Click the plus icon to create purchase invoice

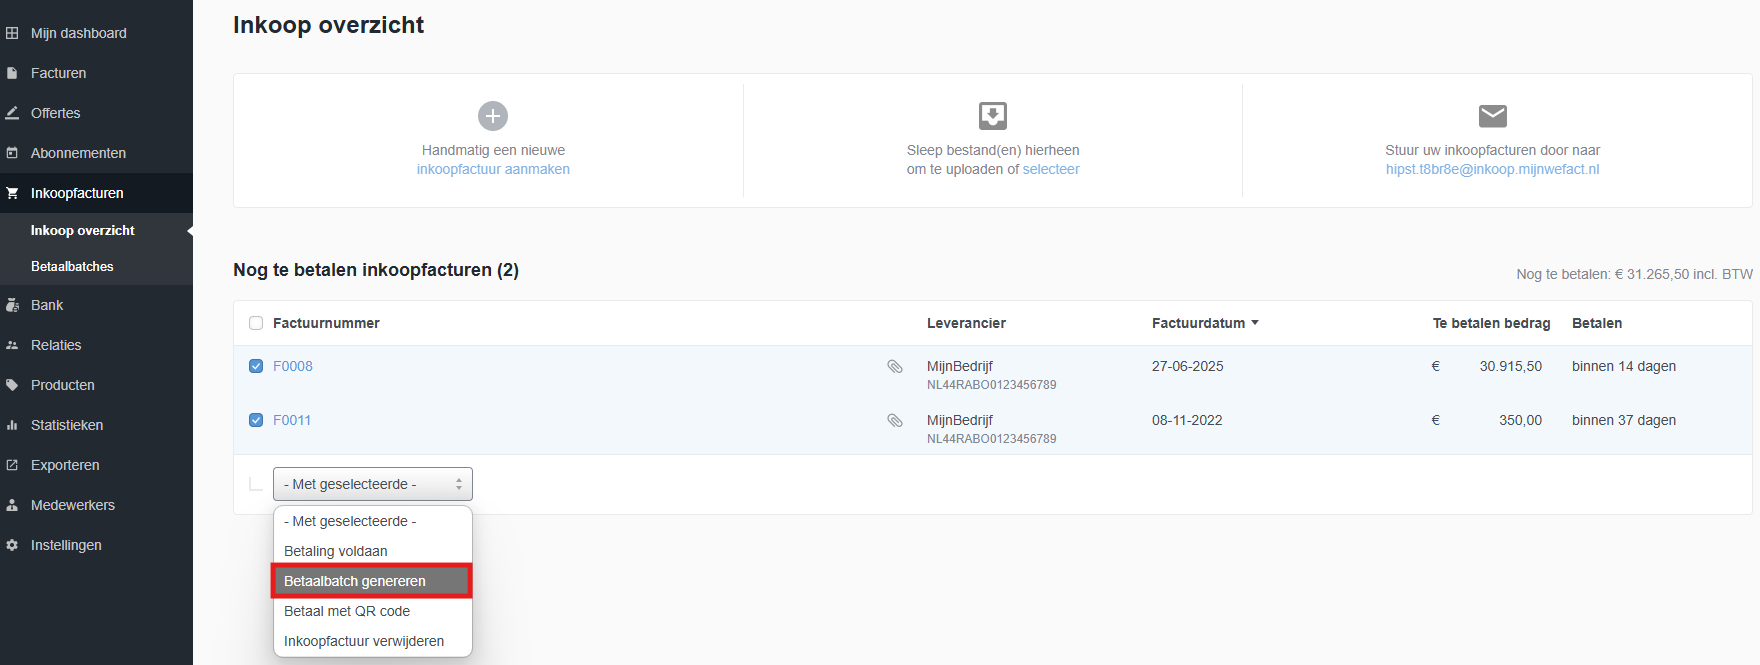493,116
